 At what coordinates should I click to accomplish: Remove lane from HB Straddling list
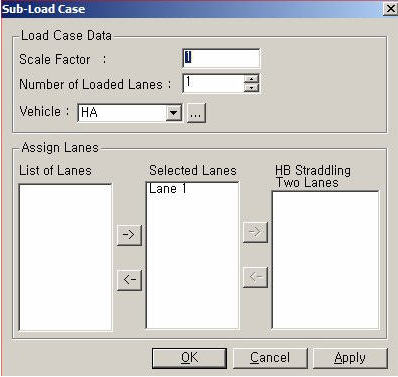(x=255, y=277)
